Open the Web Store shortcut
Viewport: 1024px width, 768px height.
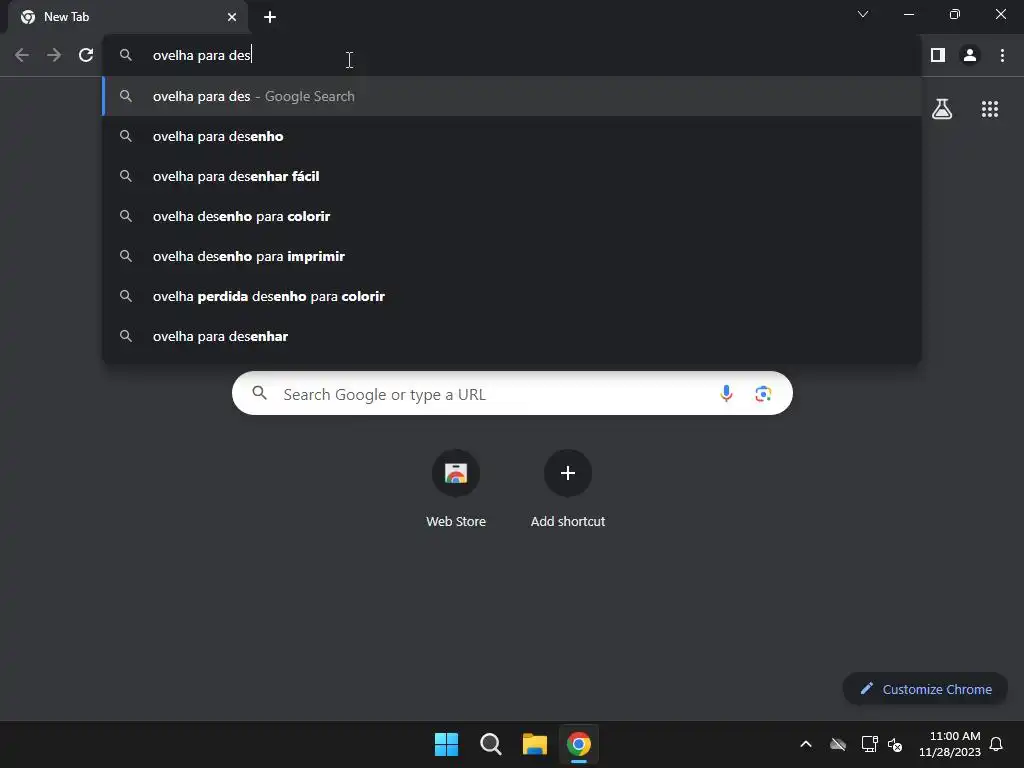click(x=456, y=489)
